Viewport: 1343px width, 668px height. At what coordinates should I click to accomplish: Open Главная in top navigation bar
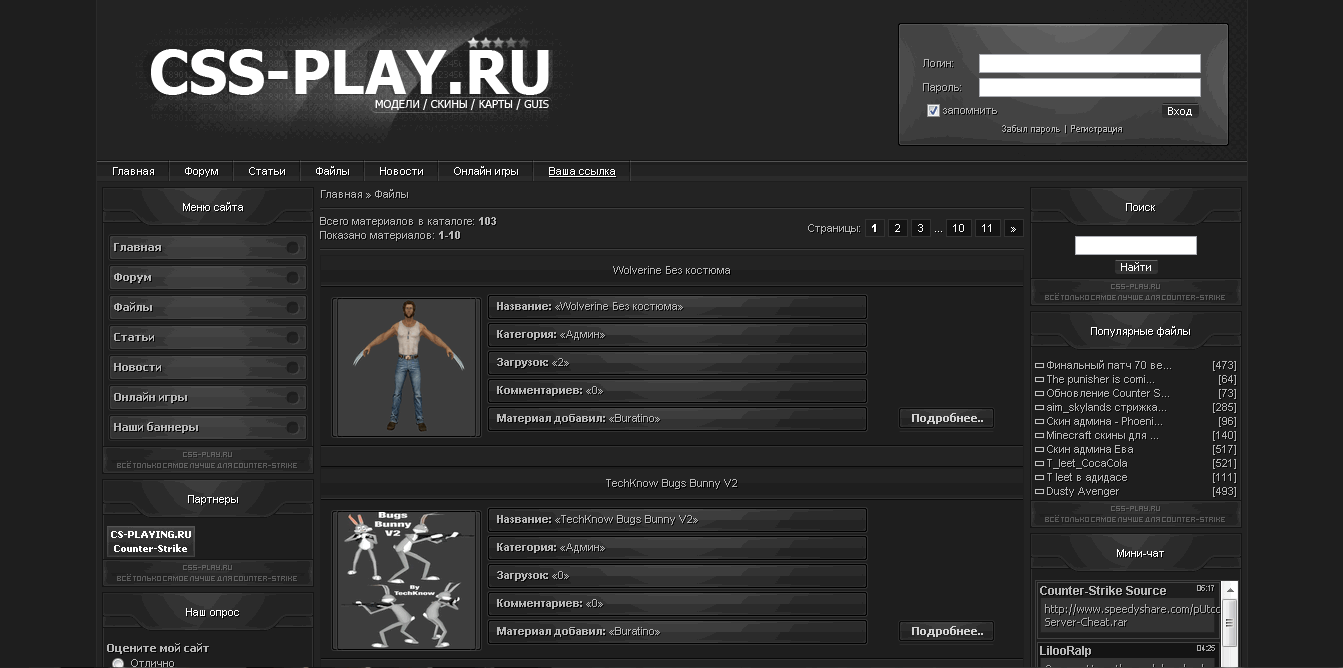point(133,171)
